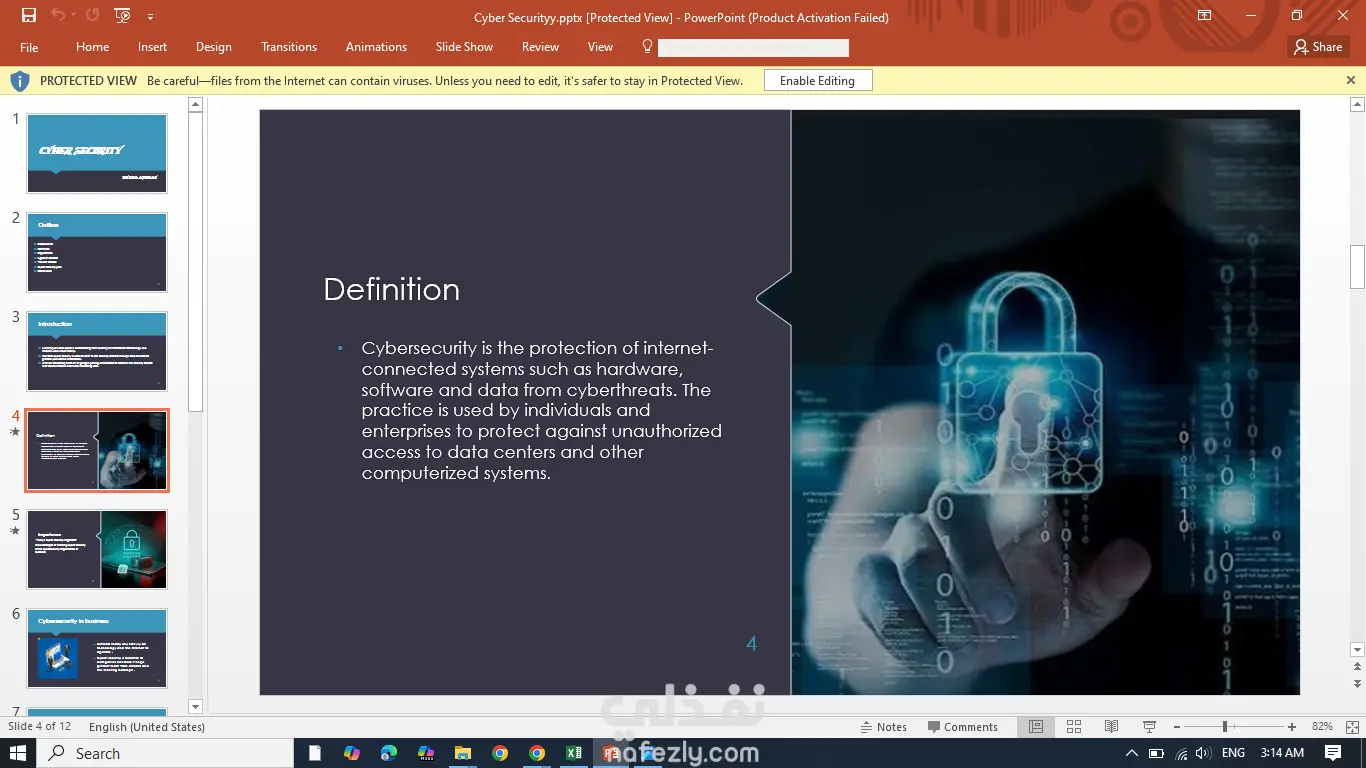The image size is (1366, 768).
Task: Open Microsoft Edge from the taskbar
Action: coord(389,753)
